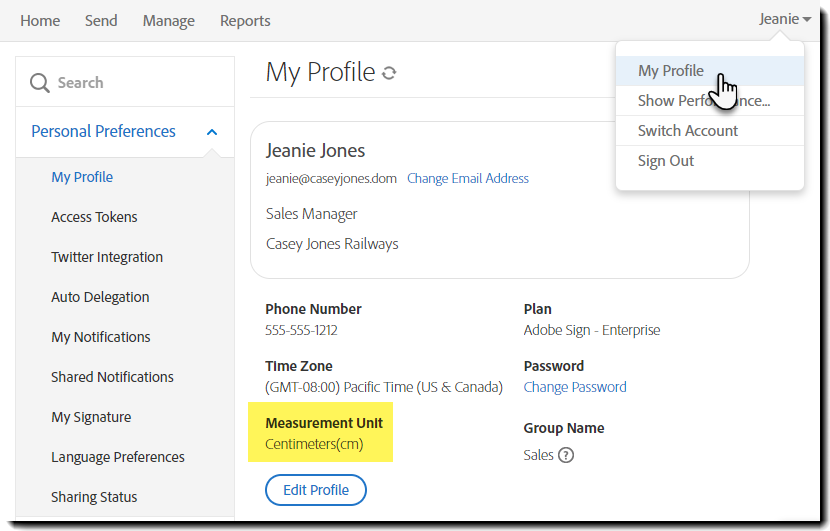Open the Jeanie user dropdown
830x531 pixels.
(784, 19)
